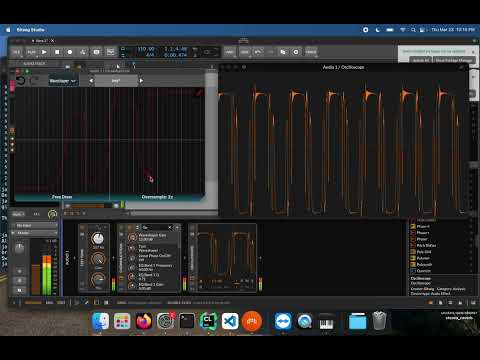
Task: Switch to the bottom-bar Edit view tab
Action: [61, 303]
